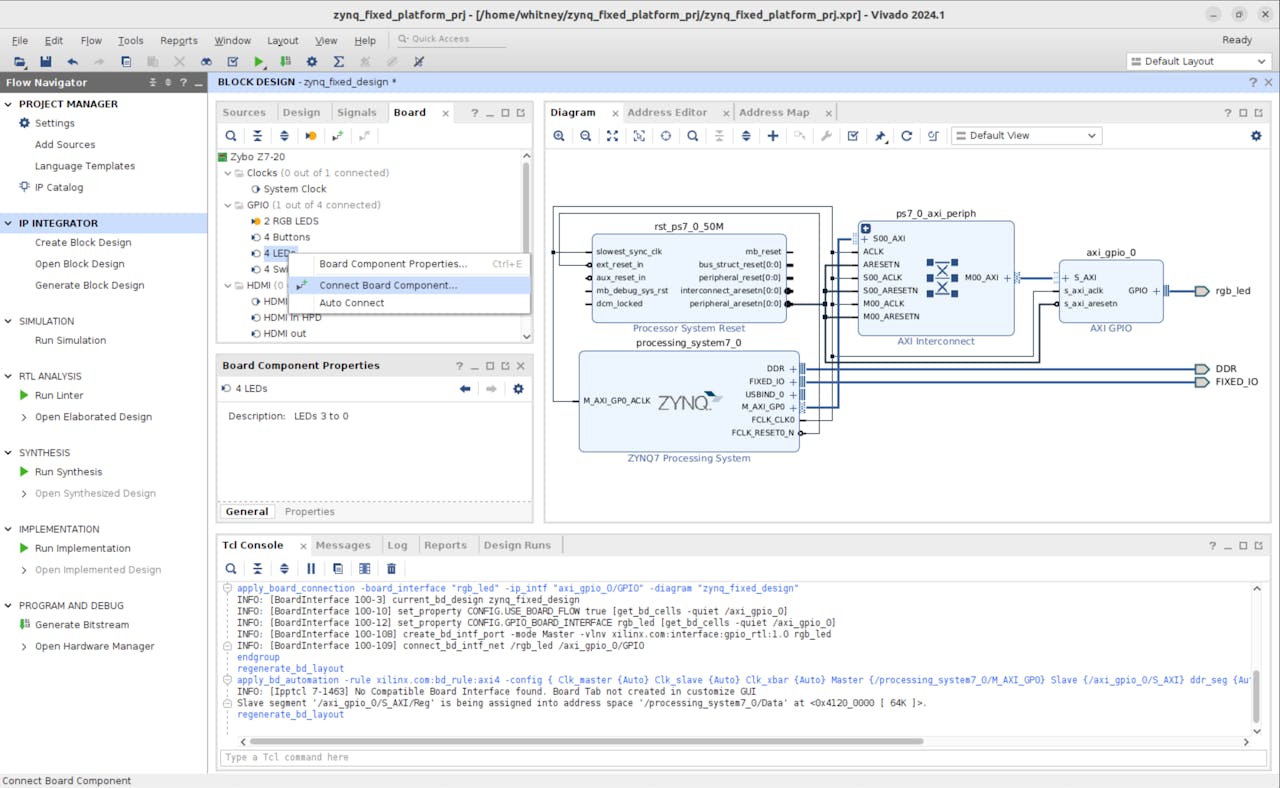
Task: Click Run Synthesis in Flow Navigator
Action: [68, 472]
